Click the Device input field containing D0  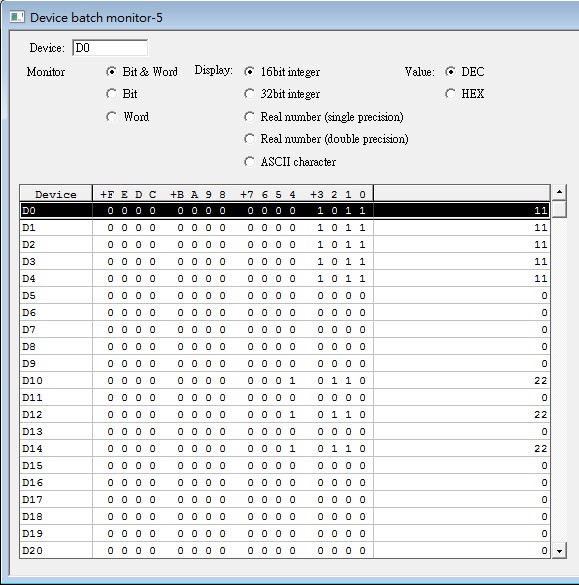point(110,48)
